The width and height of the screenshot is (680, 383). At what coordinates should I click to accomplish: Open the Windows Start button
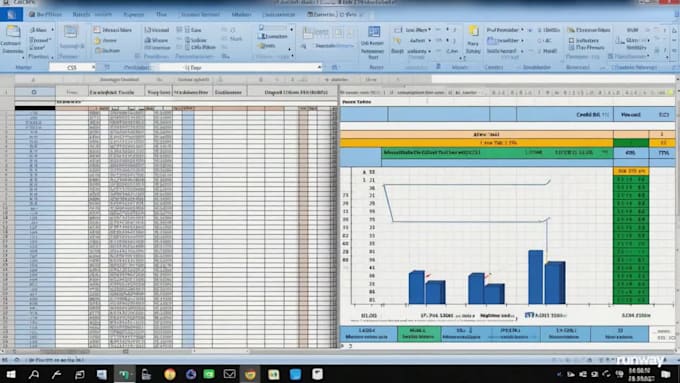tap(10, 374)
